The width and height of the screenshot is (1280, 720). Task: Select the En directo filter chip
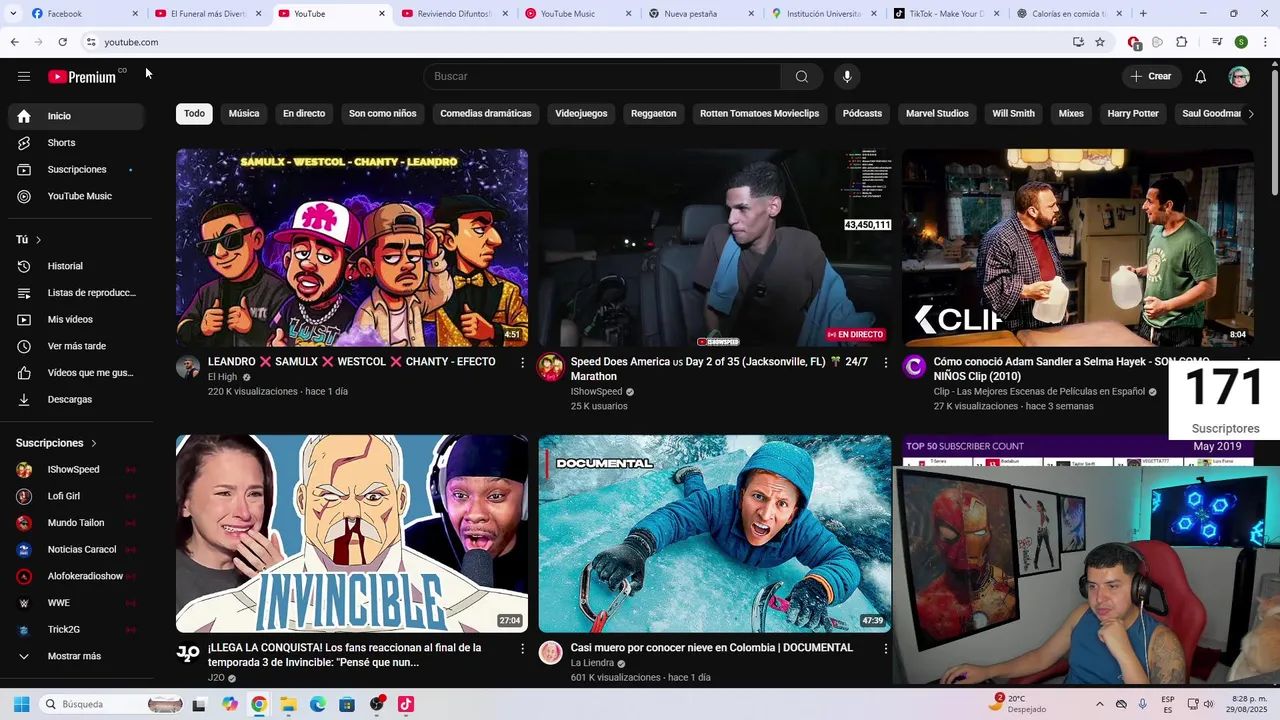pyautogui.click(x=304, y=114)
